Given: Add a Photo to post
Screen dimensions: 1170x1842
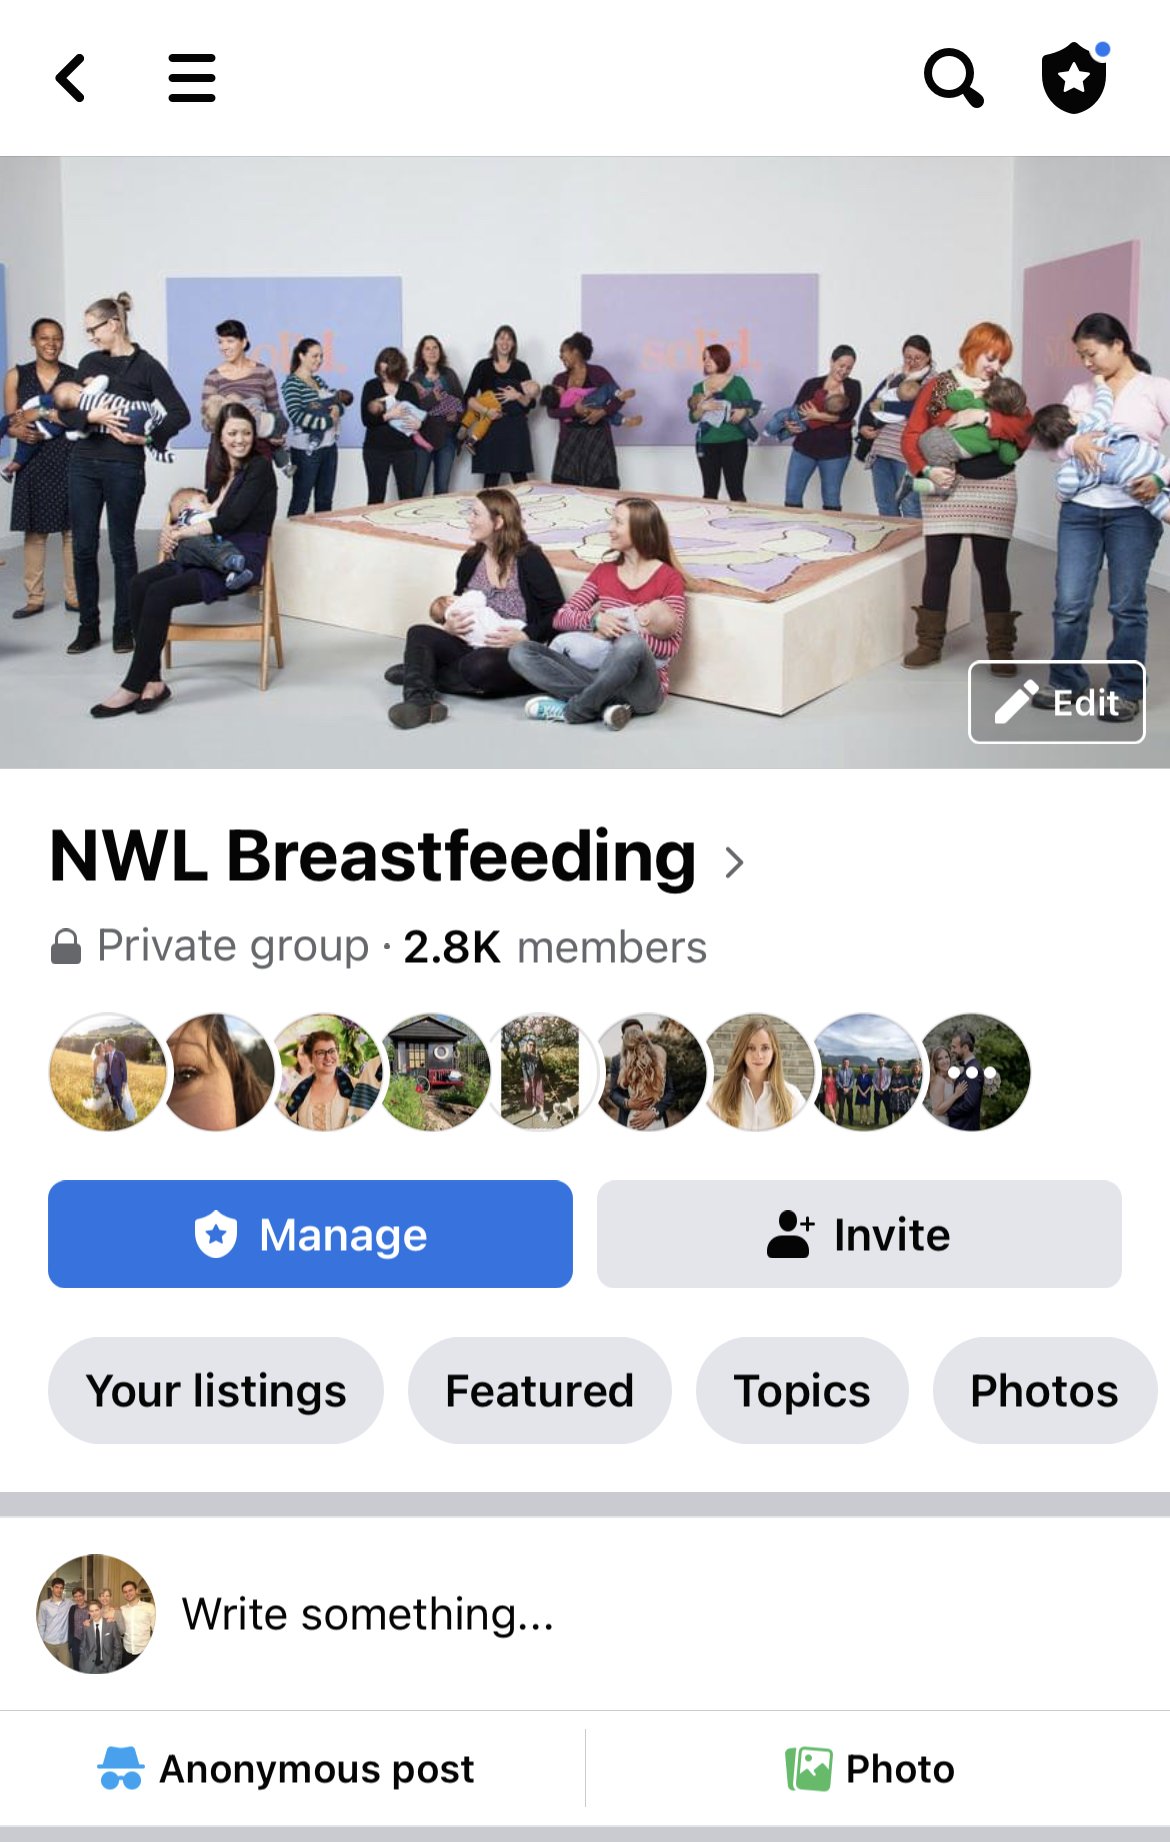Looking at the screenshot, I should [x=870, y=1769].
